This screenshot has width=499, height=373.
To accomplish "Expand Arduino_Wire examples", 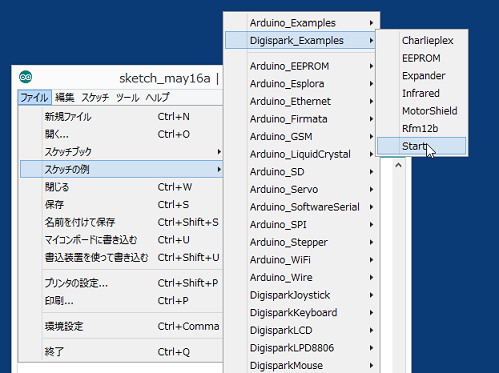I will coord(302,277).
